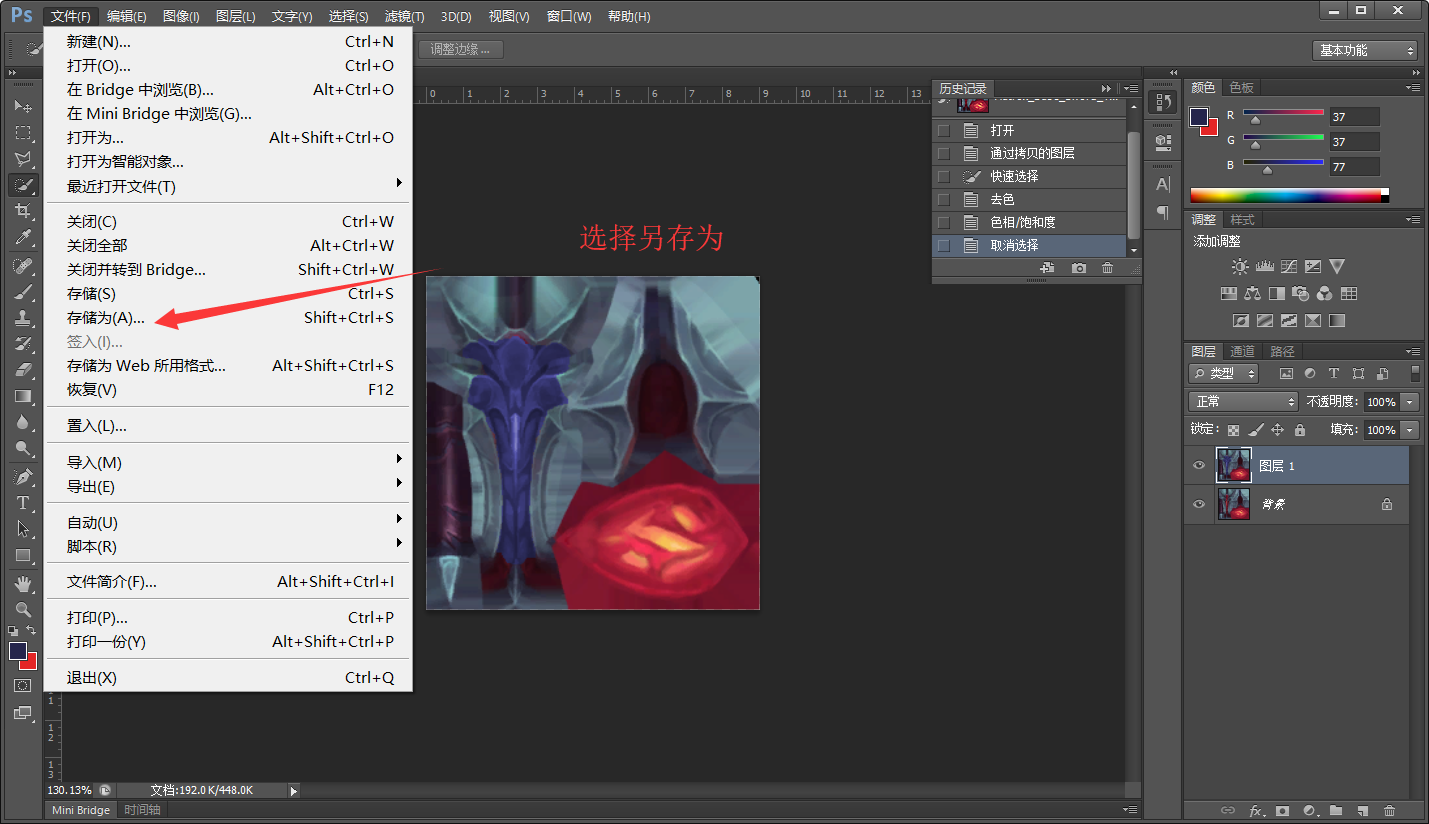Screen dimensions: 1429x824
Task: Select the Eraser tool
Action: (x=23, y=370)
